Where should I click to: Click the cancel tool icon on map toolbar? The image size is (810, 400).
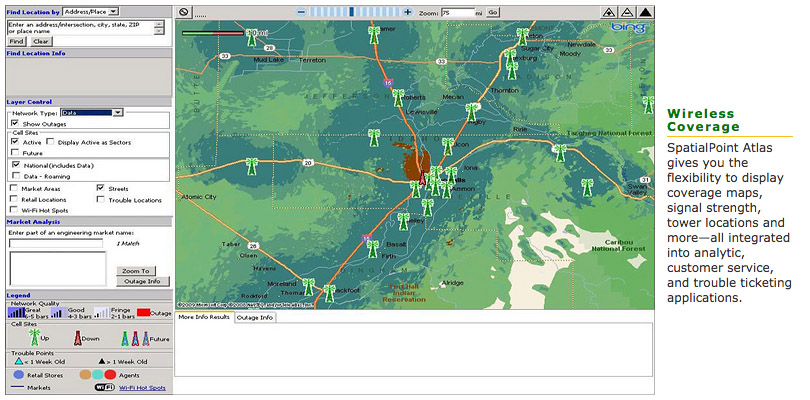[184, 12]
